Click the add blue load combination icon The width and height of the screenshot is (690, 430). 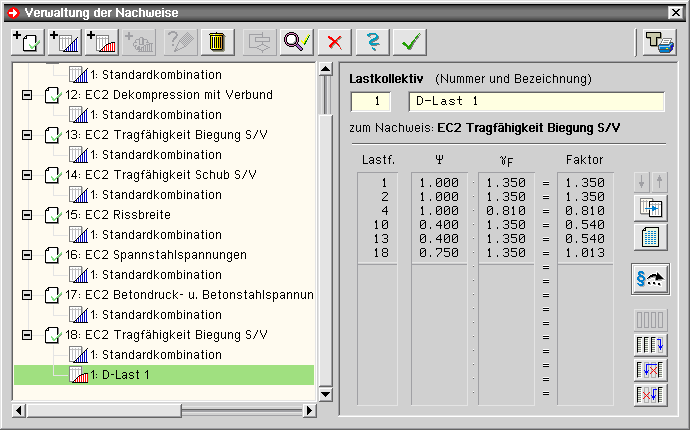click(x=63, y=42)
